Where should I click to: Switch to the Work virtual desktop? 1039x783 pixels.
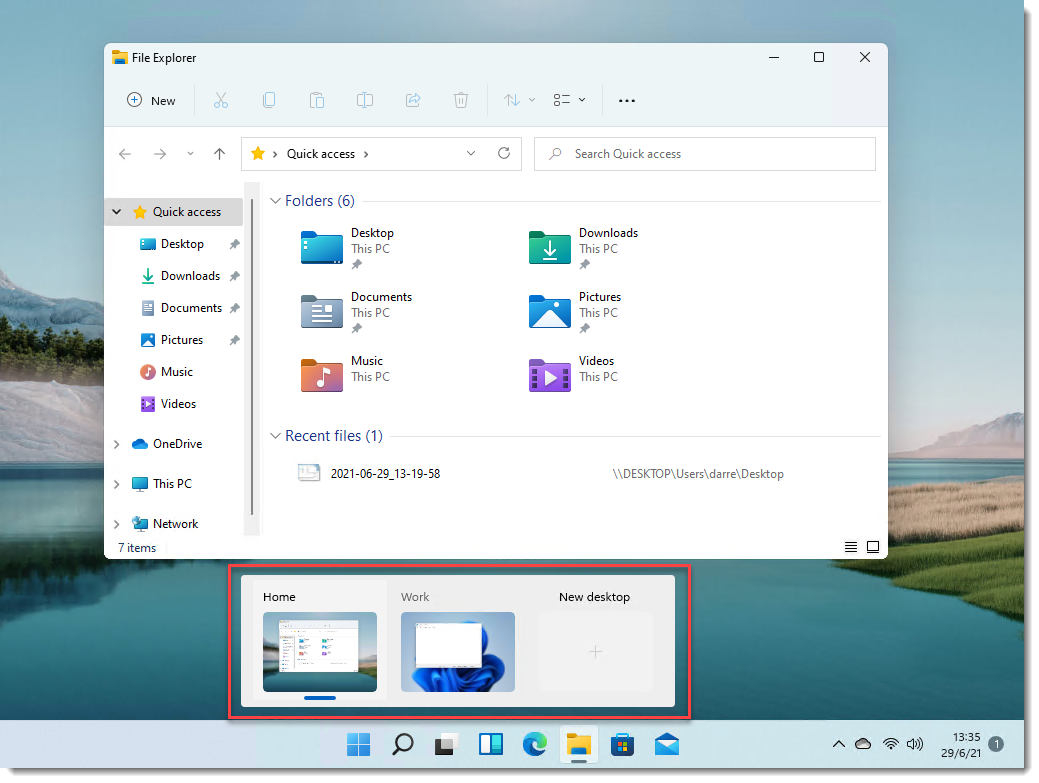click(458, 652)
